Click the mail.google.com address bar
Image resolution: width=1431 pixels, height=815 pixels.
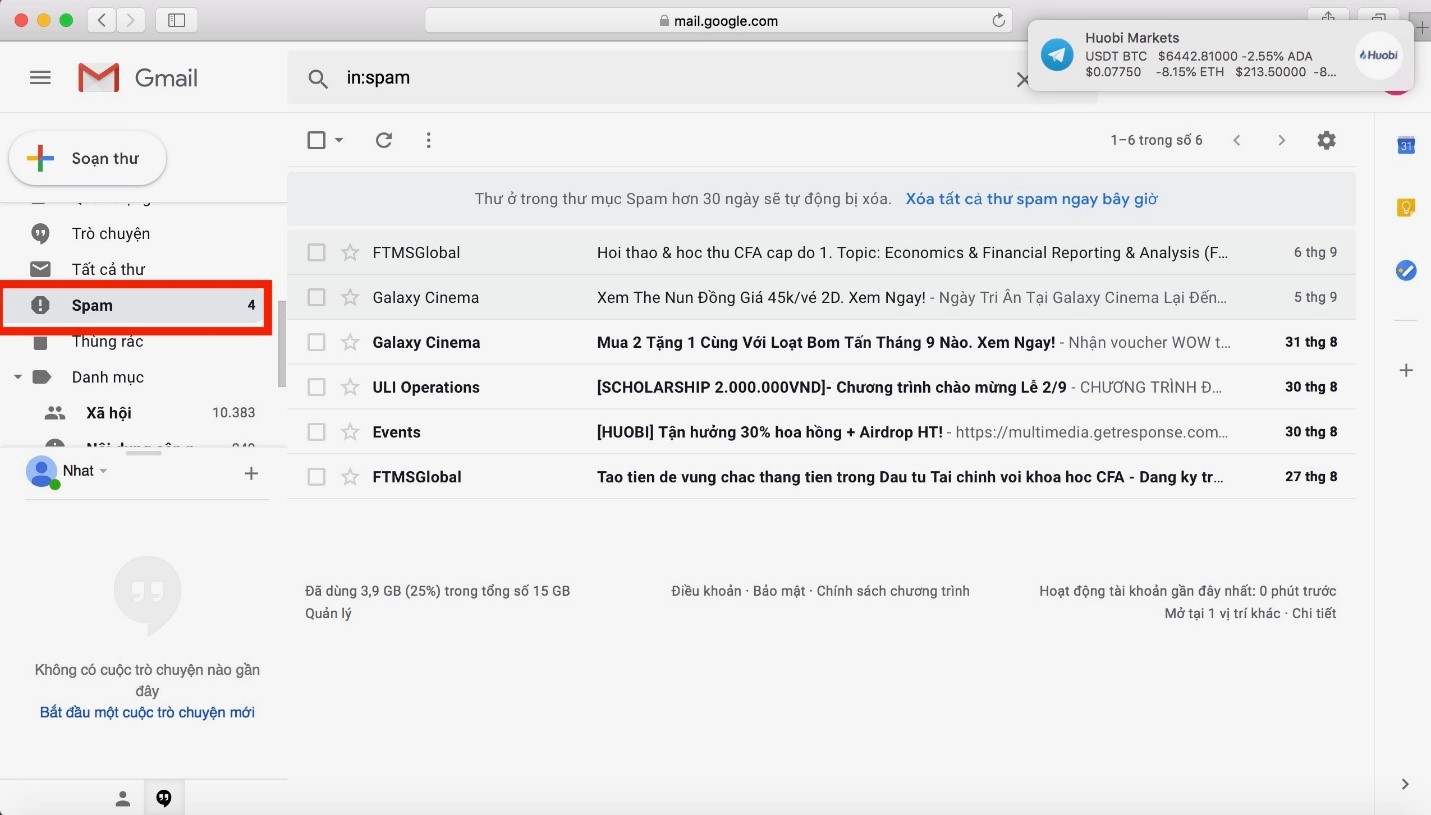pos(719,20)
